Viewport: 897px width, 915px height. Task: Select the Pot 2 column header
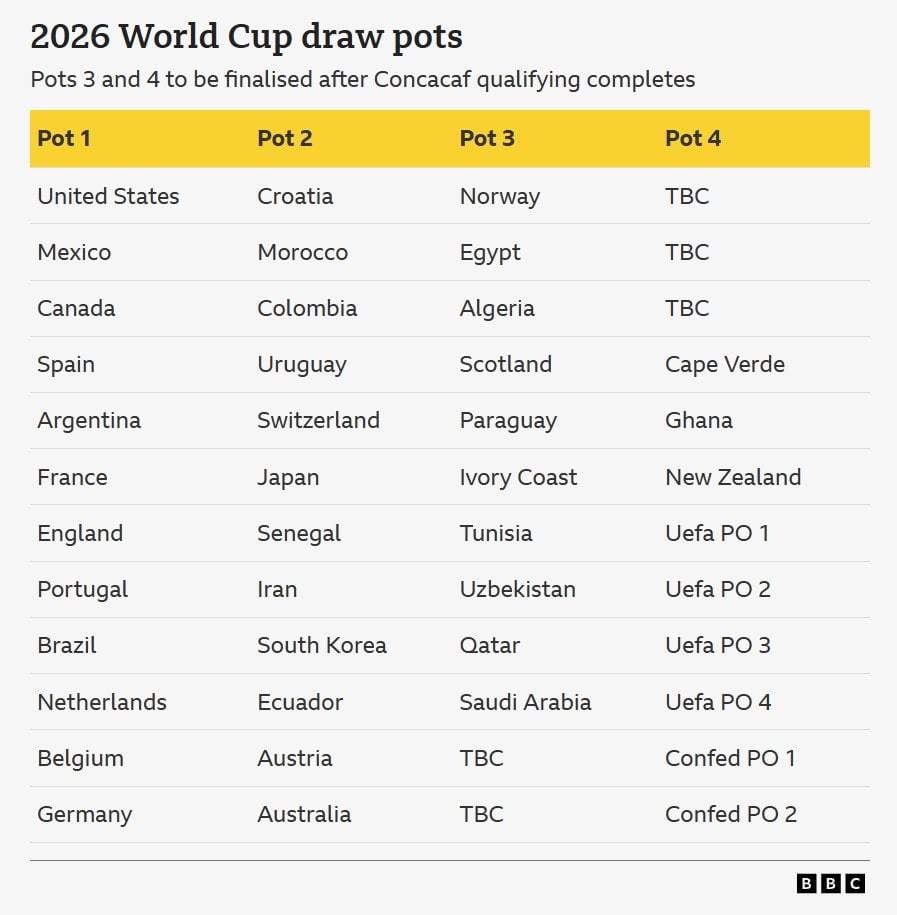[x=285, y=139]
